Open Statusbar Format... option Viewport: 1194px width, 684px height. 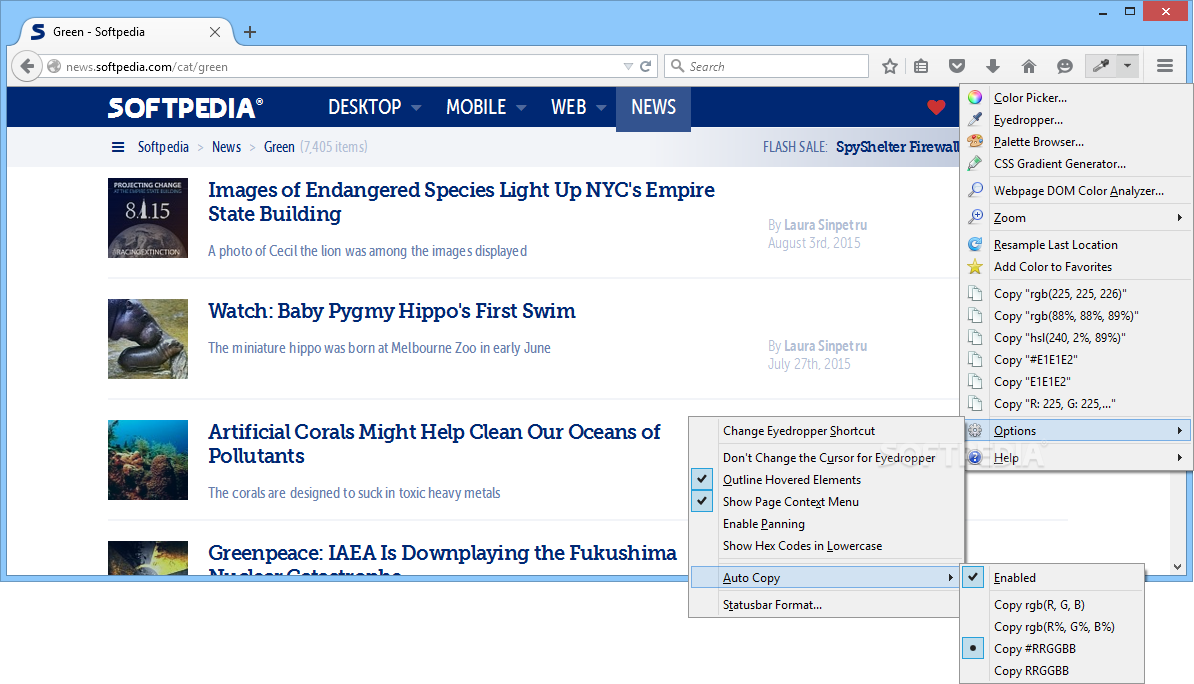(825, 605)
